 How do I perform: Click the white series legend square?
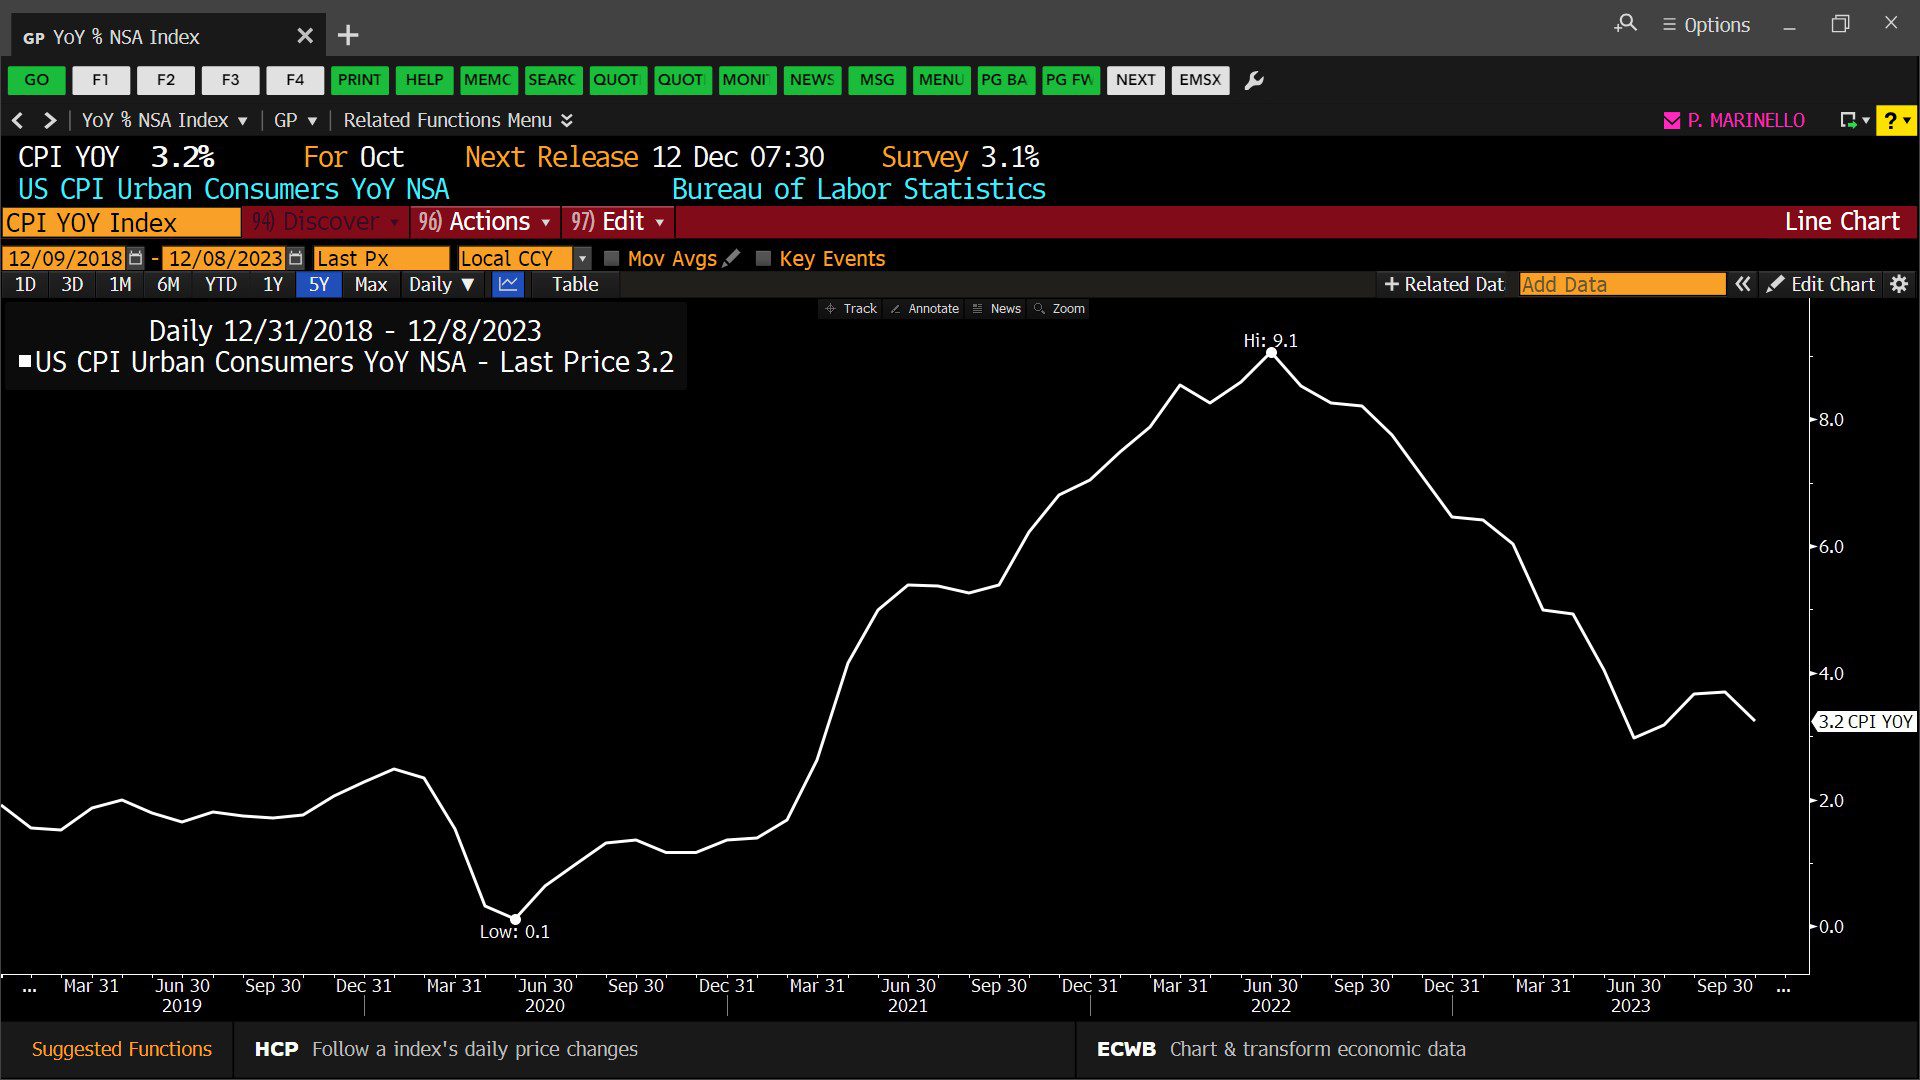pos(25,361)
